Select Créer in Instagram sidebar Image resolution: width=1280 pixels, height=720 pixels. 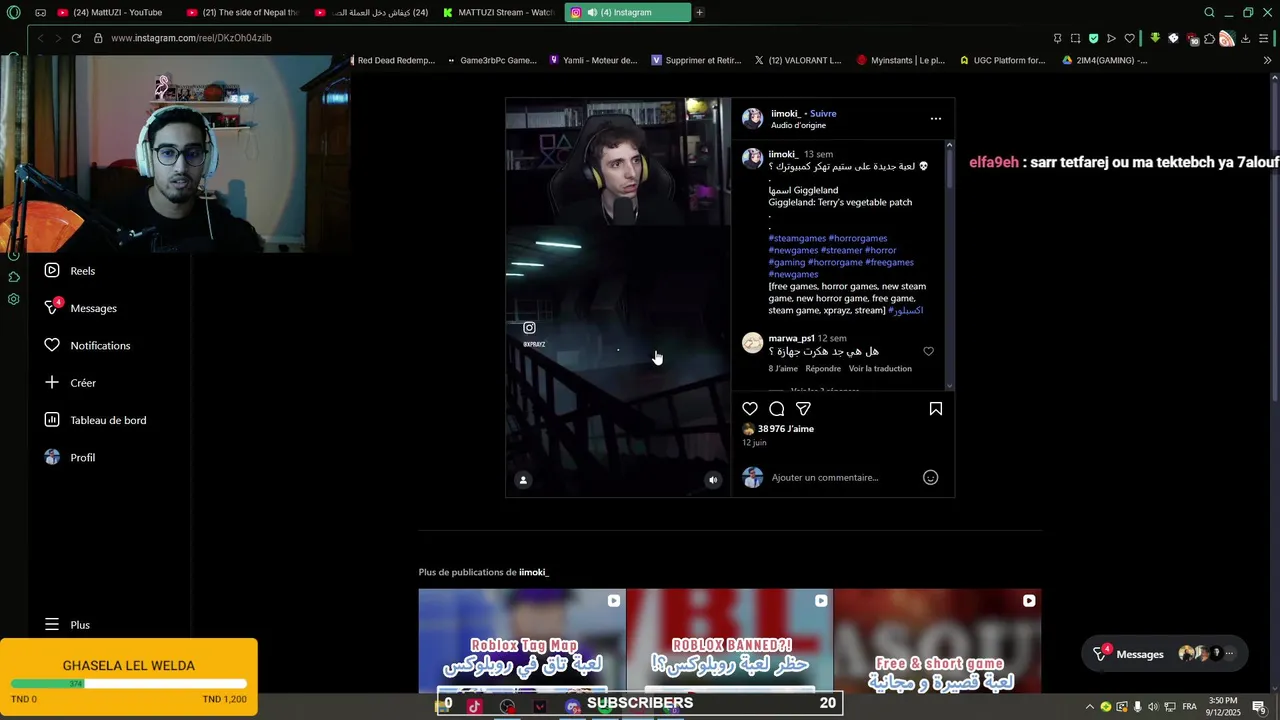(70, 383)
